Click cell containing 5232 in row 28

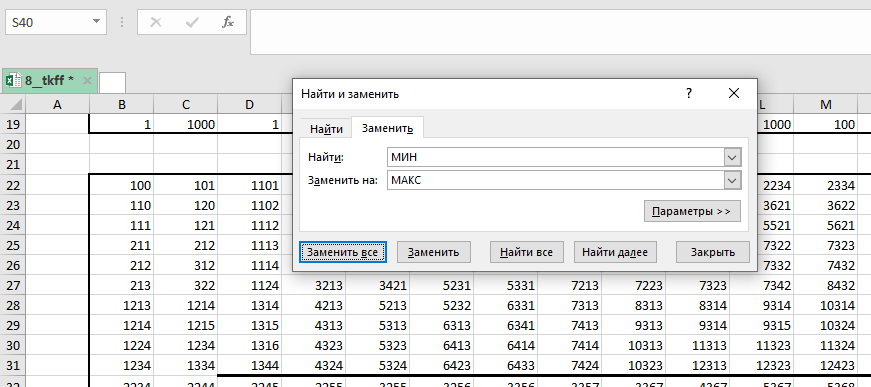coord(442,305)
